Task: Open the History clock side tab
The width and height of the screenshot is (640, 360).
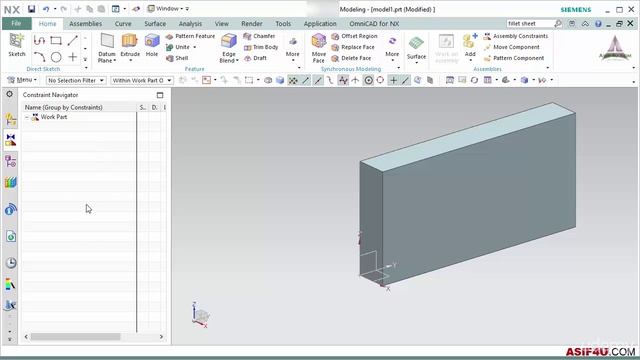Action: (11, 263)
